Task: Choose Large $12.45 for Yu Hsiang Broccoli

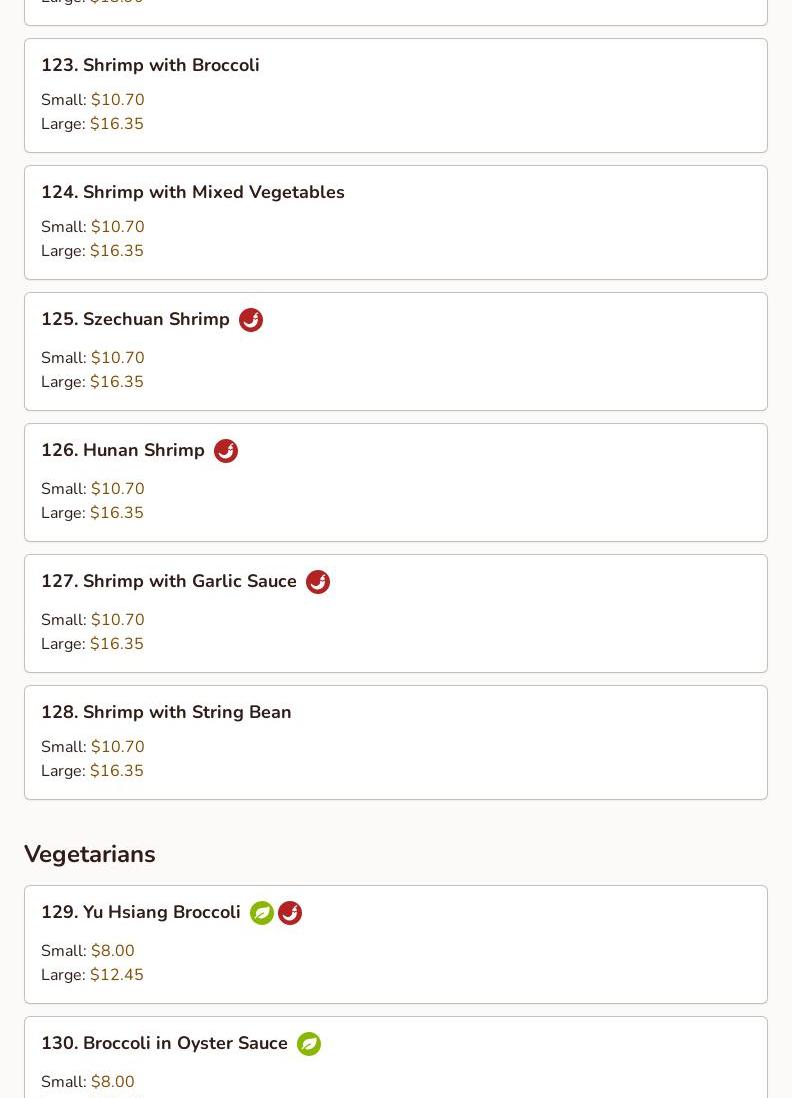Action: [92, 975]
